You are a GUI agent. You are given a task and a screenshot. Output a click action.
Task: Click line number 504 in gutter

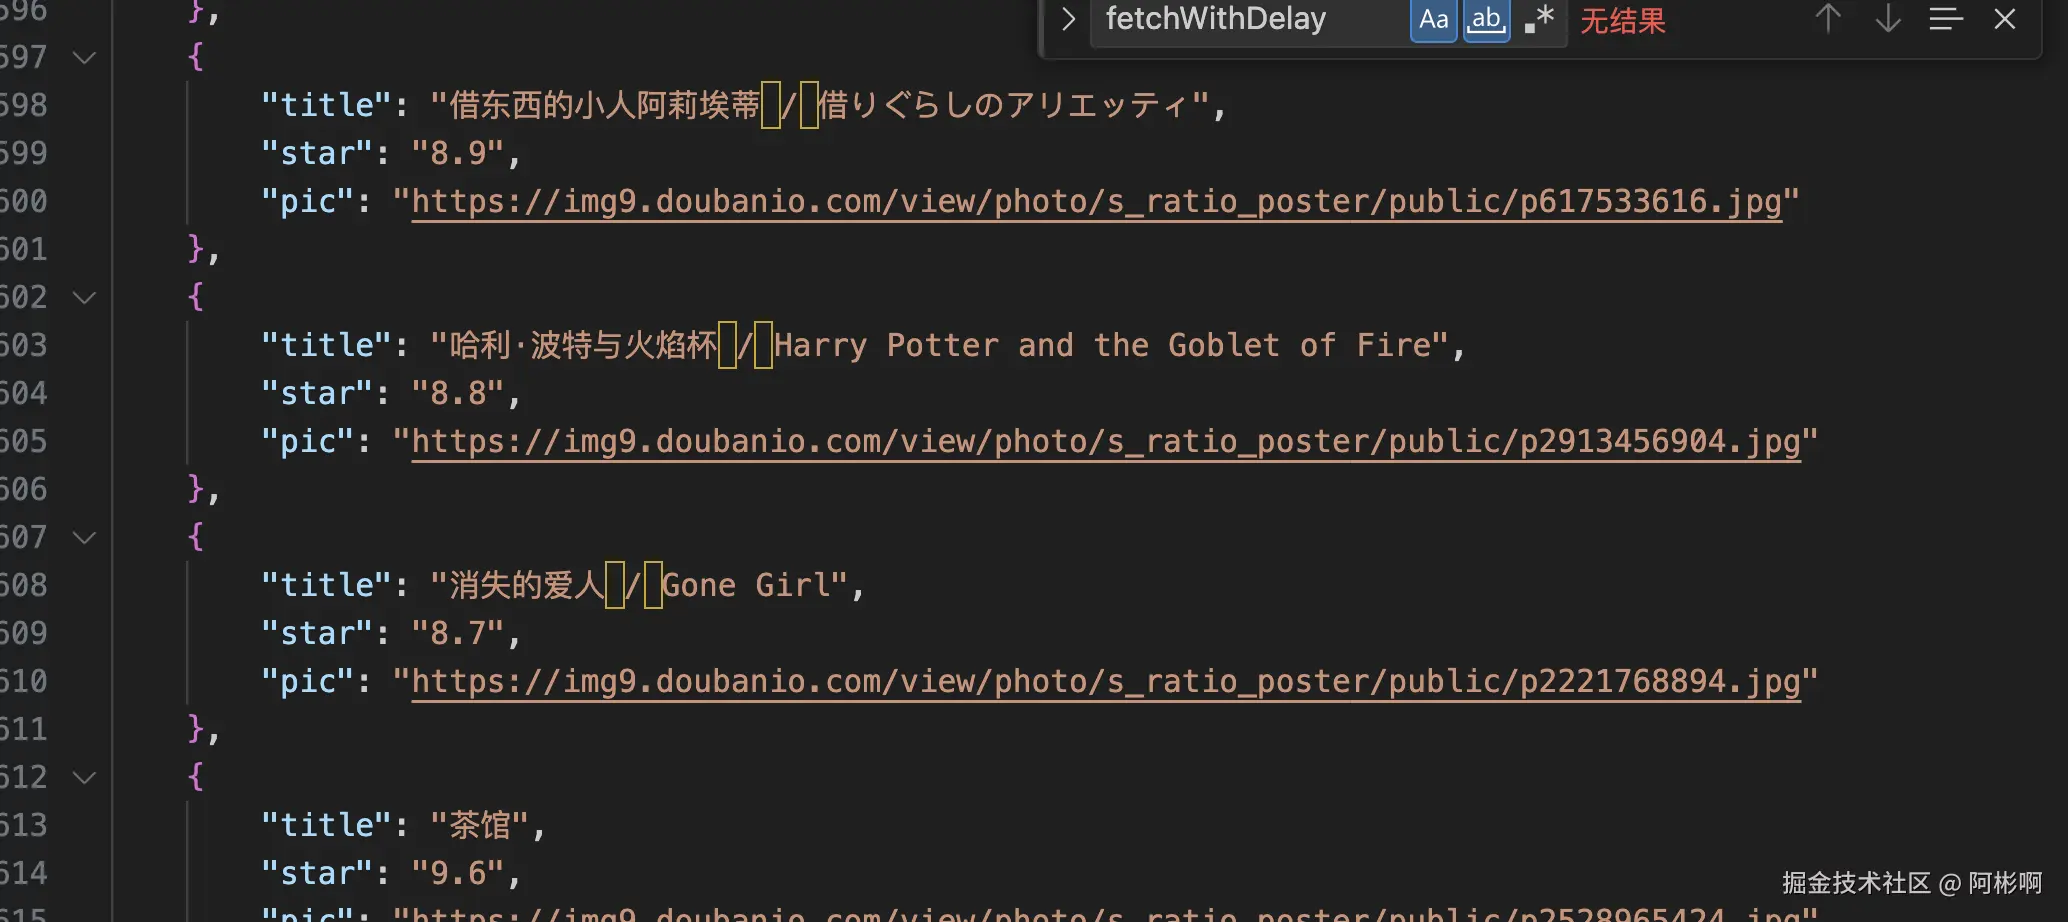[23, 393]
